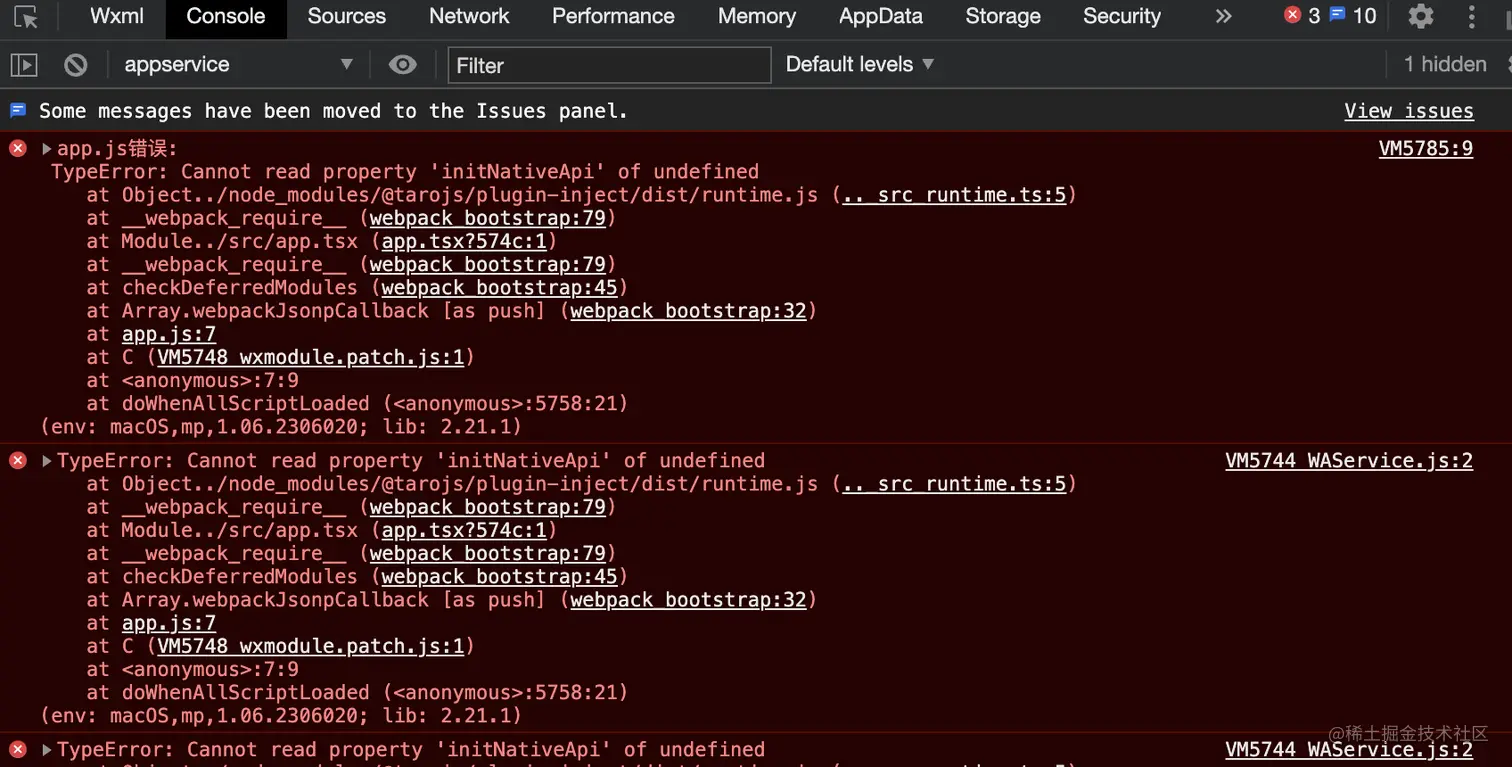The height and width of the screenshot is (767, 1512).
Task: Open src runtime.ts:5 link in second error
Action: [x=954, y=484]
